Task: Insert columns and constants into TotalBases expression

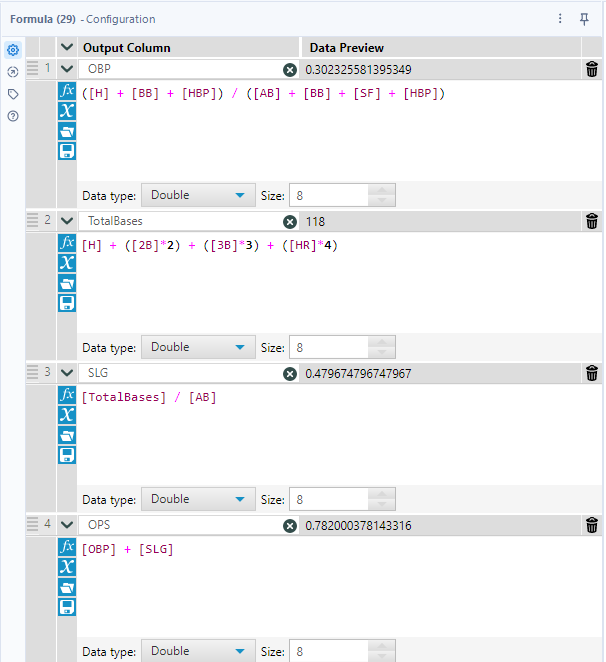Action: 67,262
